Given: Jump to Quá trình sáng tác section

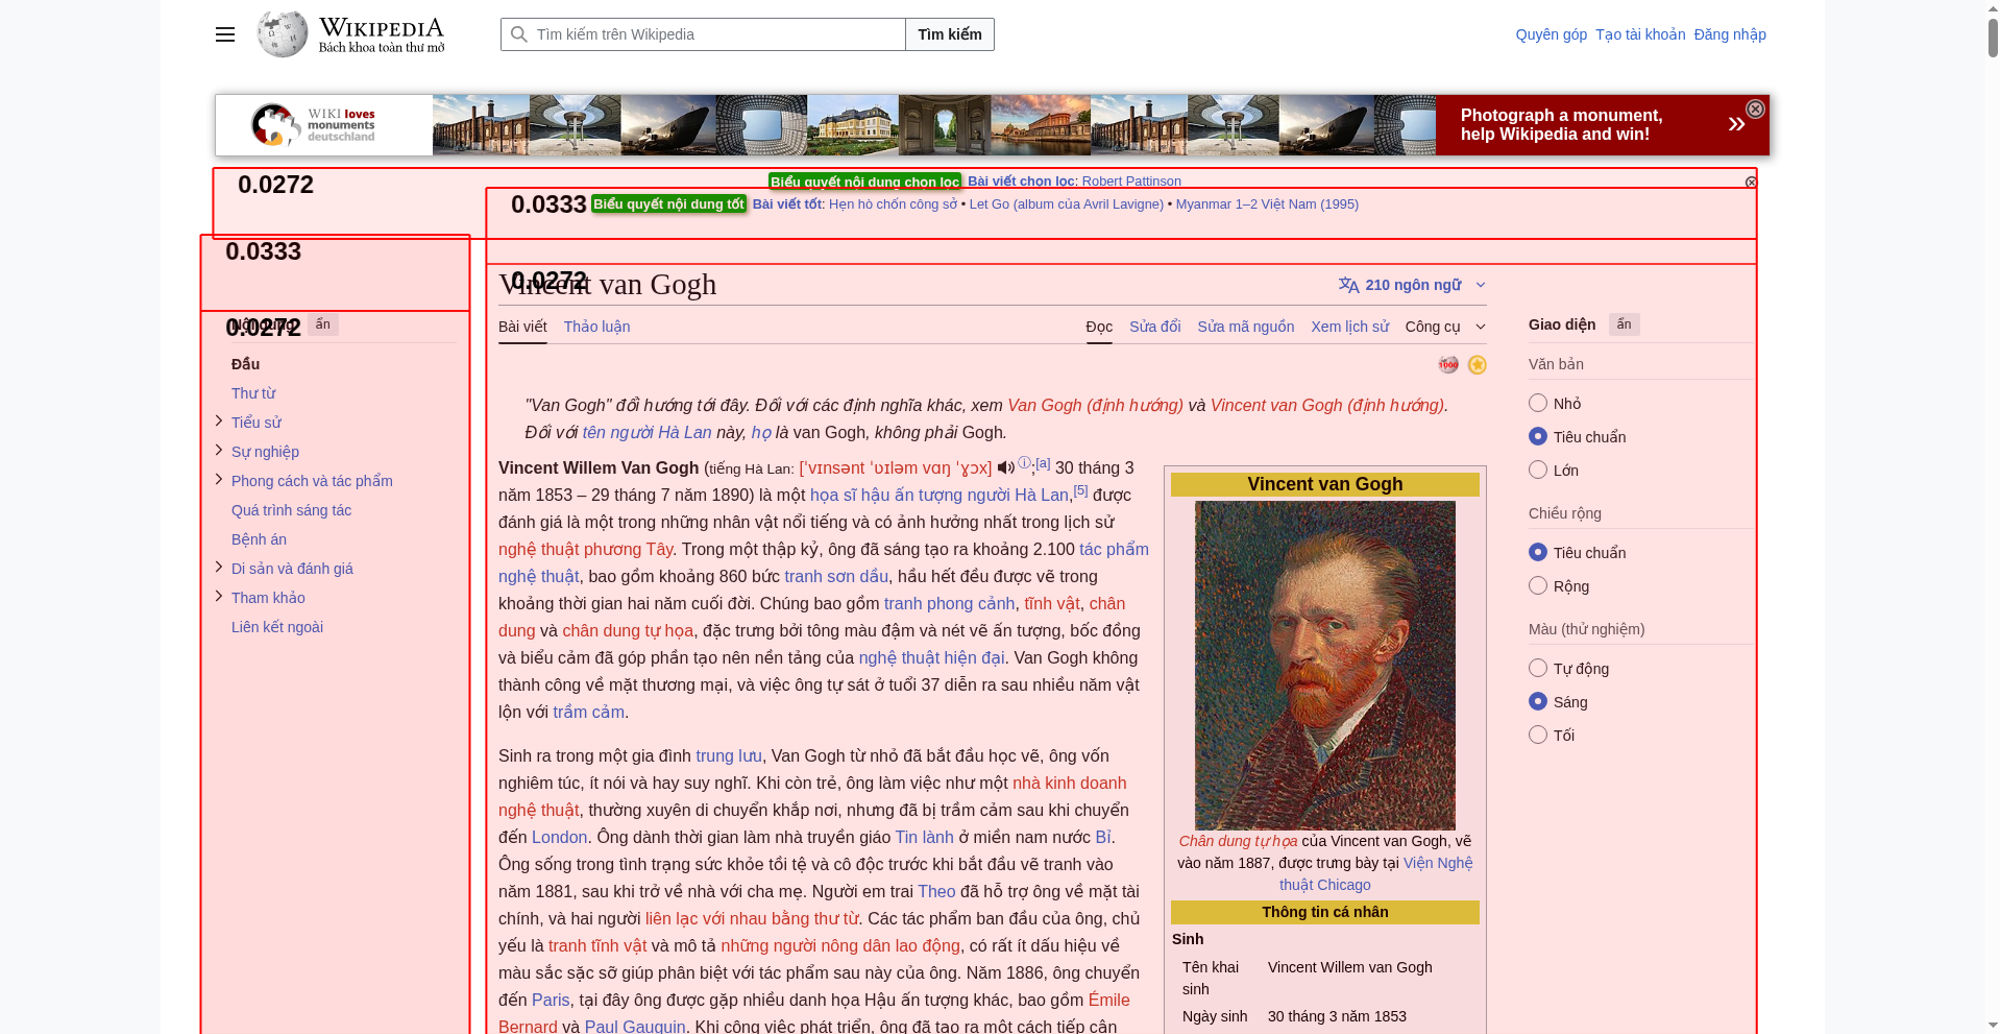Looking at the screenshot, I should coord(291,510).
